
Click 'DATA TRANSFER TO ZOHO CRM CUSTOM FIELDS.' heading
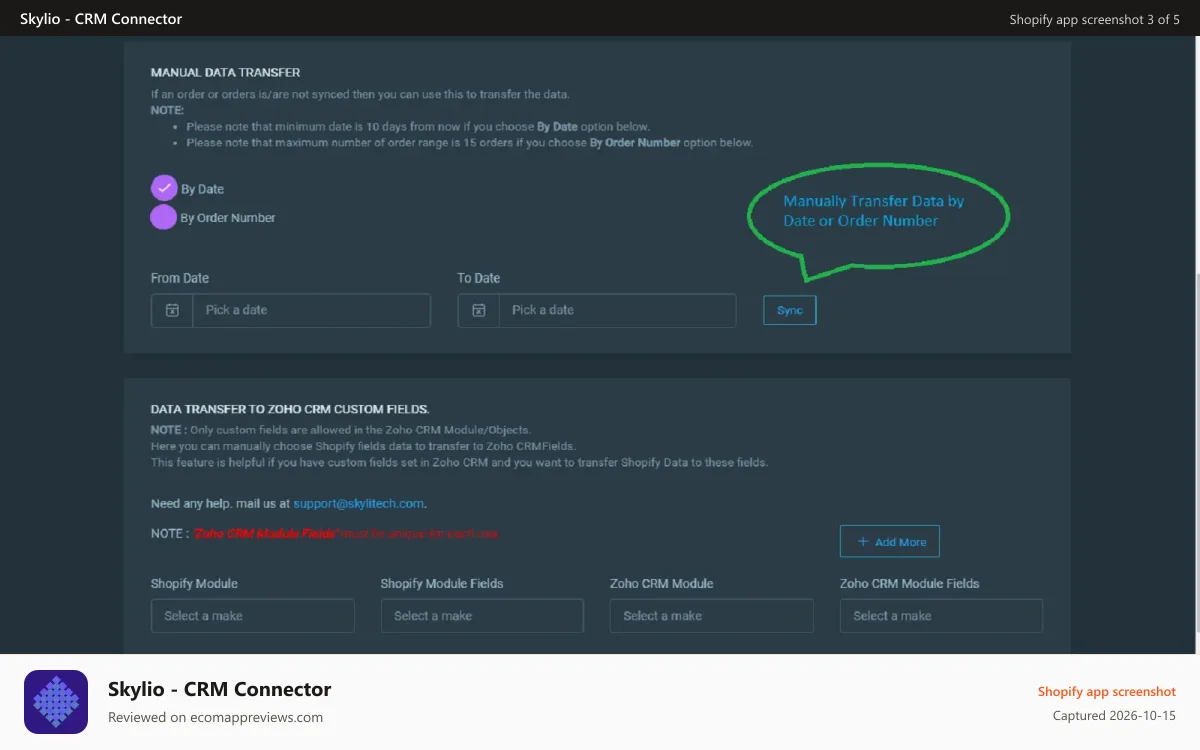coord(290,409)
